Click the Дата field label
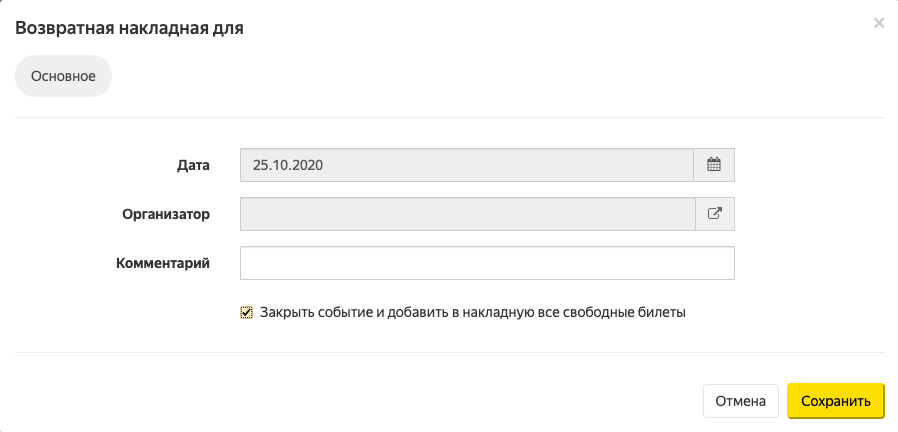This screenshot has height=432, width=898. pos(193,166)
